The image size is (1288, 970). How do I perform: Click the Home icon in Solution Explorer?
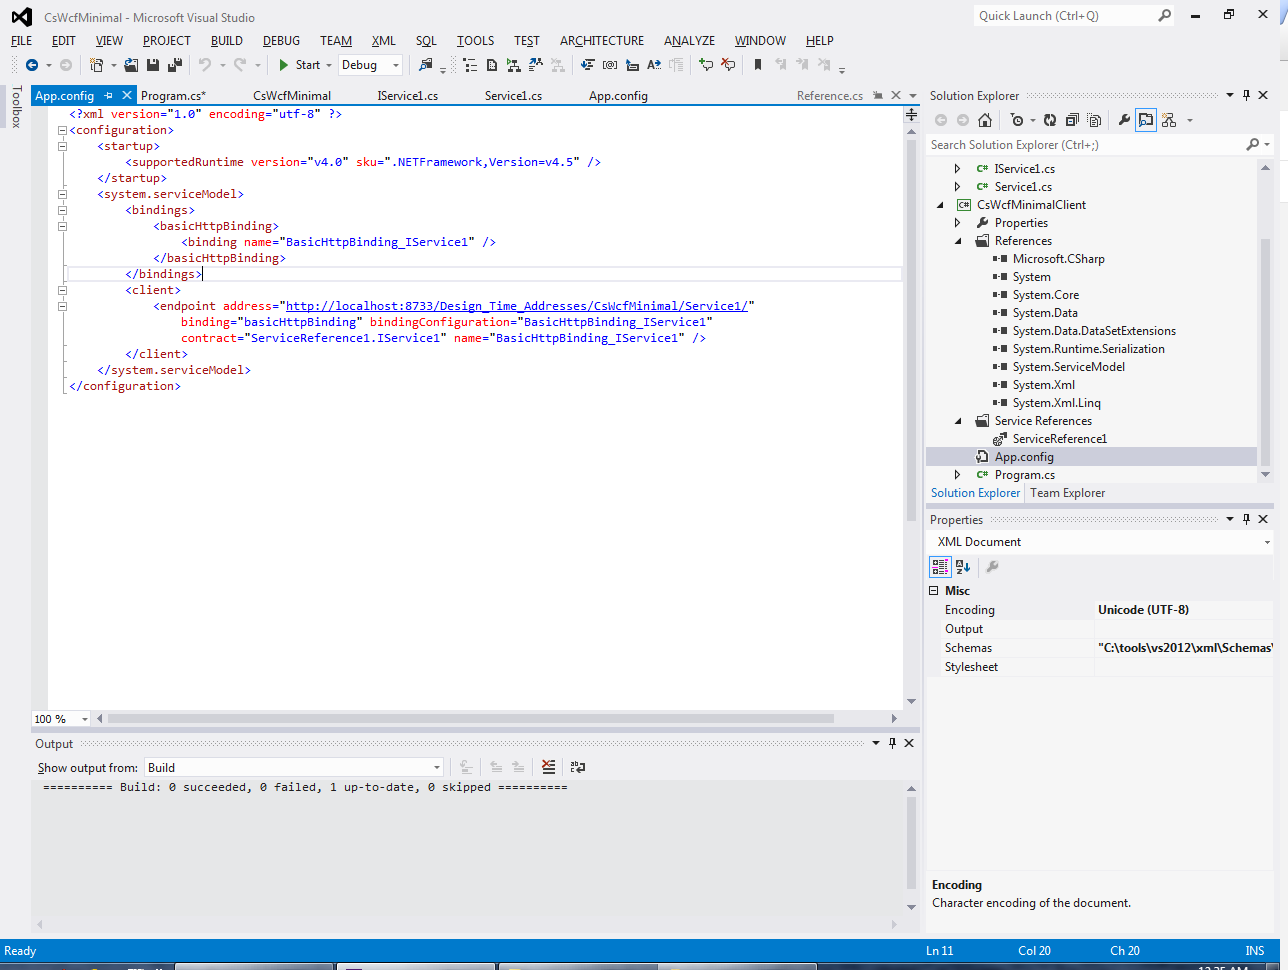point(984,120)
